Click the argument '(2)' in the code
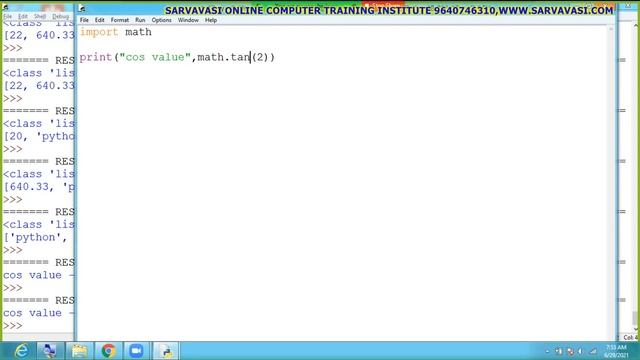Image resolution: width=640 pixels, height=360 pixels. pyautogui.click(x=260, y=57)
